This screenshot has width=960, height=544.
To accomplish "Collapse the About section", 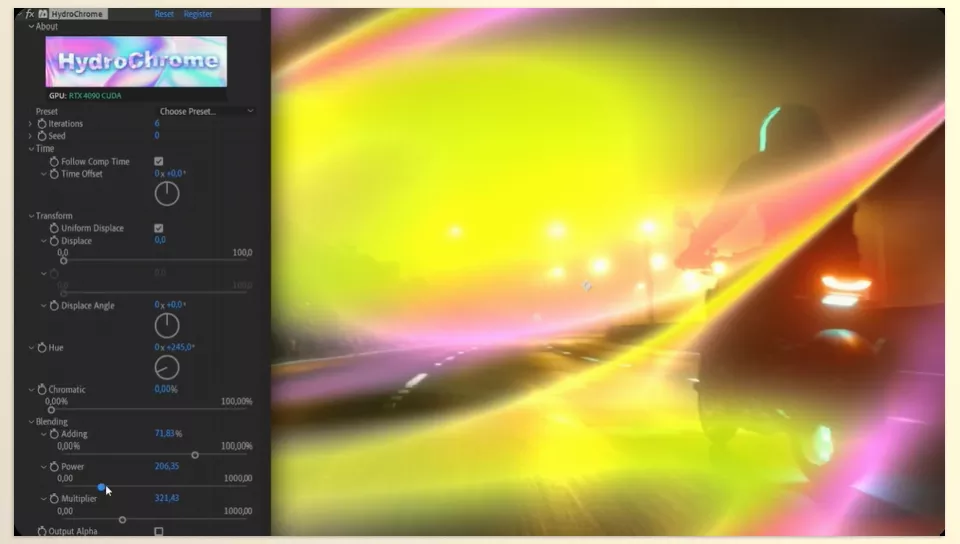I will (x=31, y=26).
